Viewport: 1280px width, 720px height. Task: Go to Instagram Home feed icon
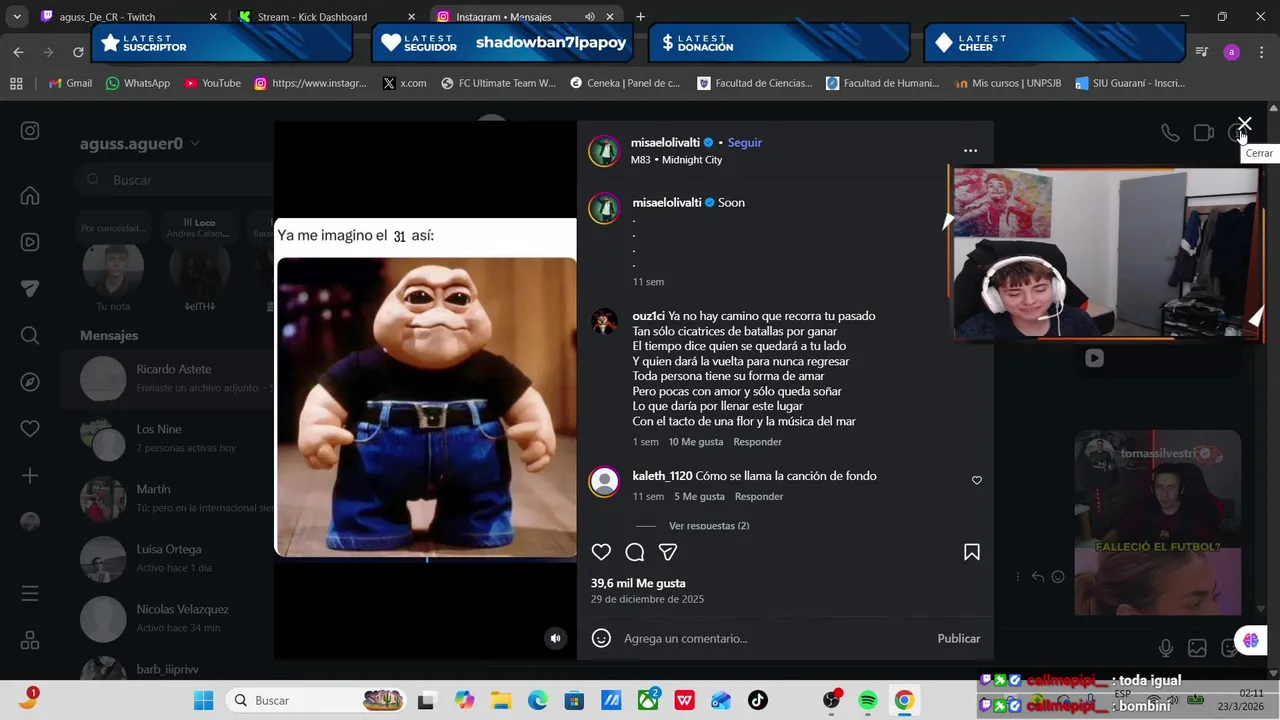click(30, 196)
